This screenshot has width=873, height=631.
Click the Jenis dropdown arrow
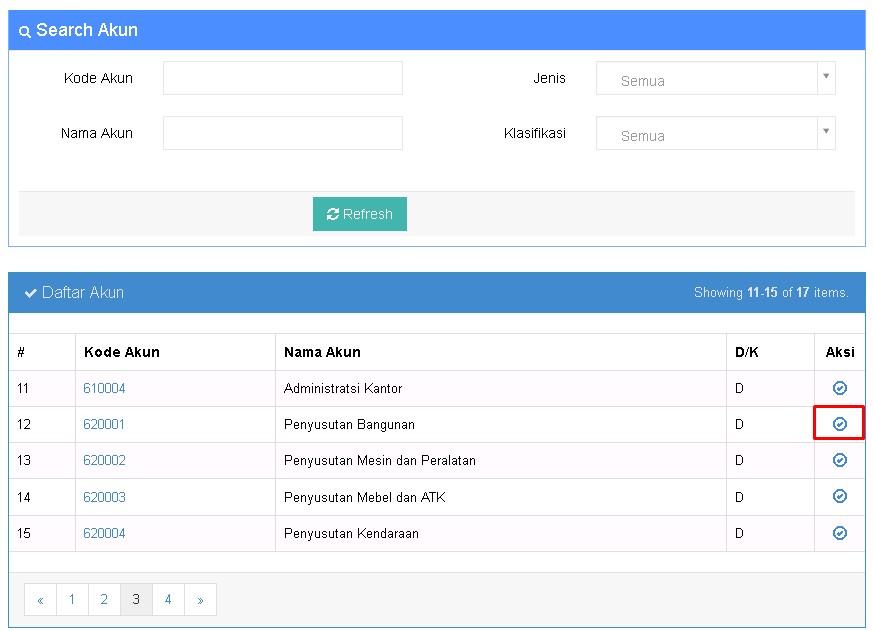(x=825, y=77)
